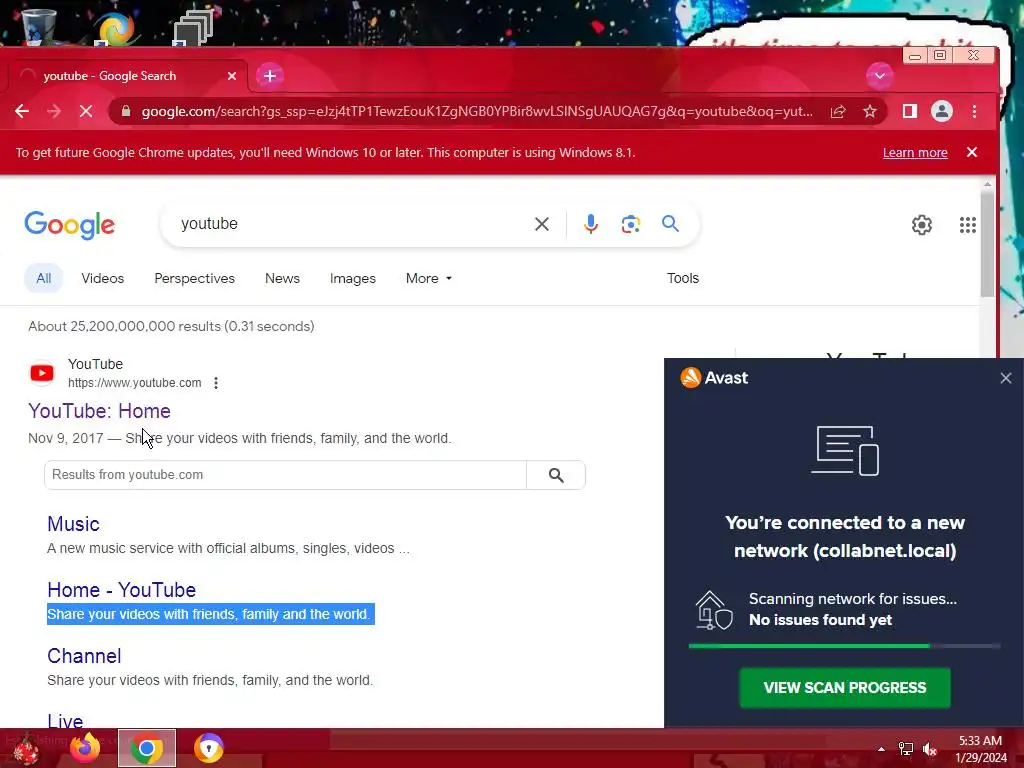Switch to Videos results tab
The width and height of the screenshot is (1024, 768).
pyautogui.click(x=103, y=278)
